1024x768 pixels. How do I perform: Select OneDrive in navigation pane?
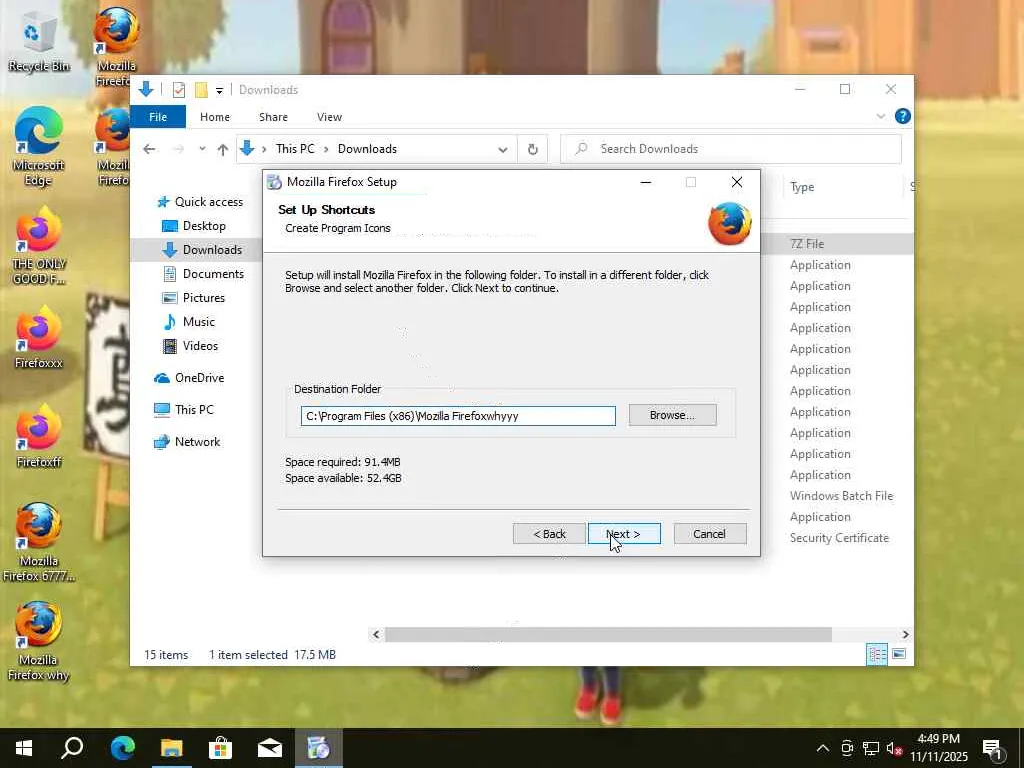pyautogui.click(x=189, y=377)
